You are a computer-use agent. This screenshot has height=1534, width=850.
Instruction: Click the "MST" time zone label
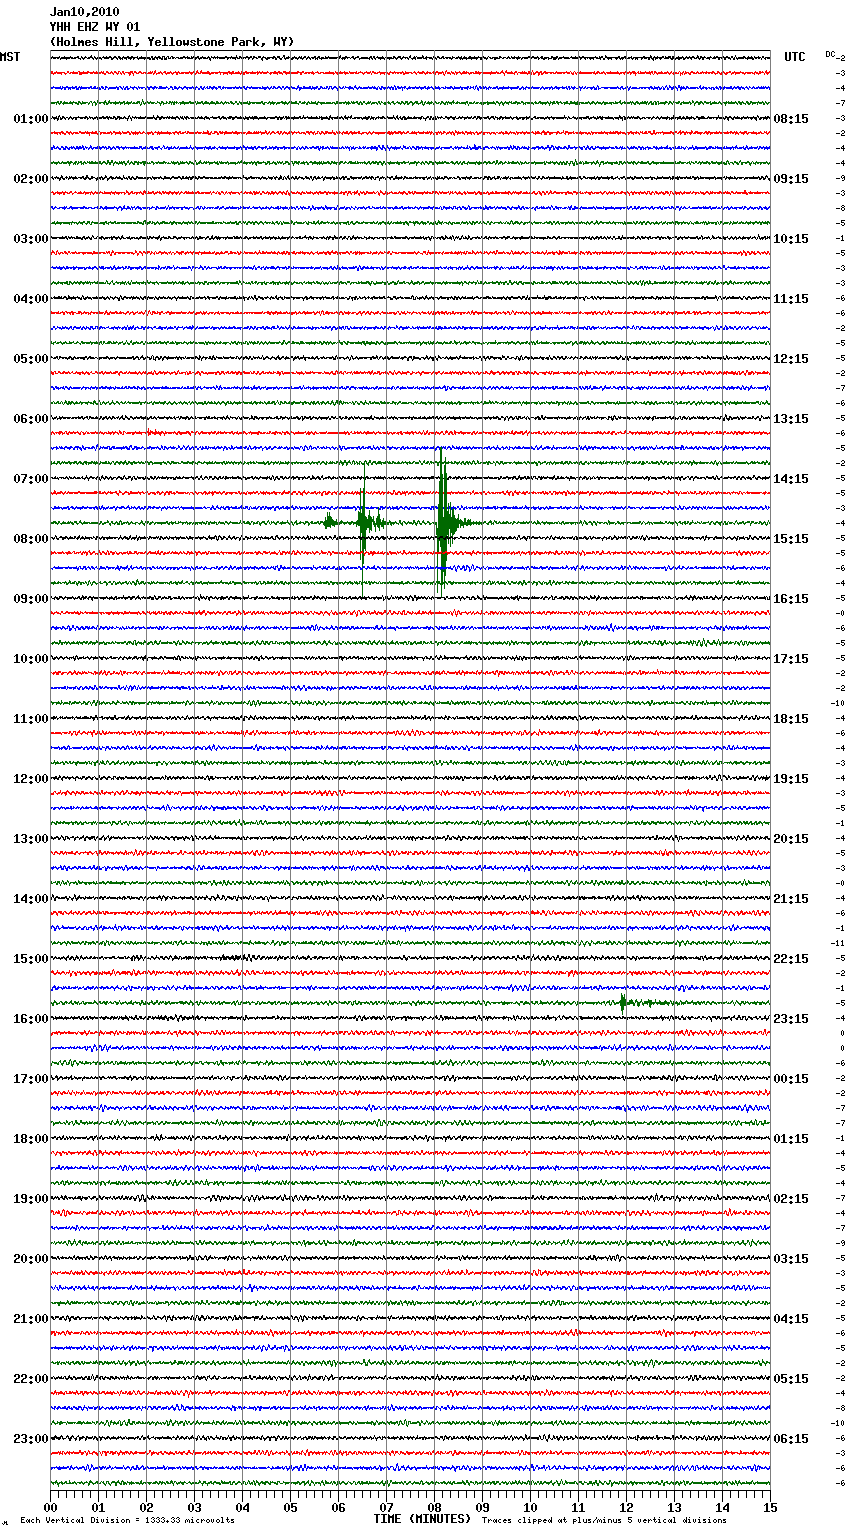point(10,57)
